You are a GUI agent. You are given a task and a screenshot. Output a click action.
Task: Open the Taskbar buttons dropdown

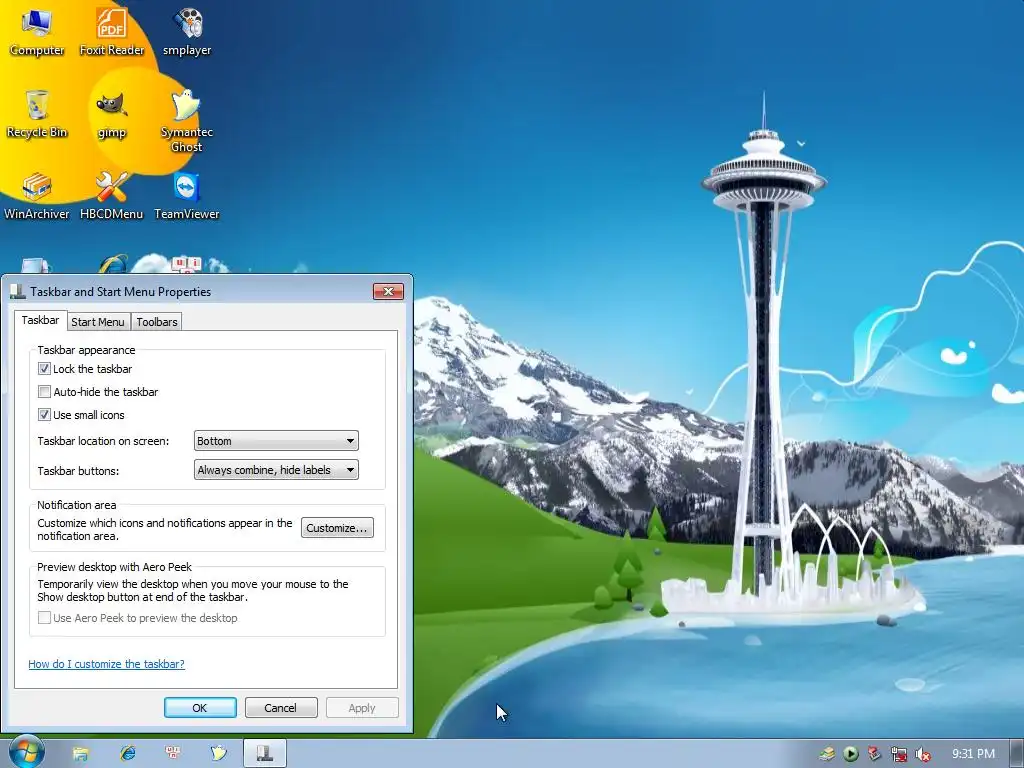[276, 470]
